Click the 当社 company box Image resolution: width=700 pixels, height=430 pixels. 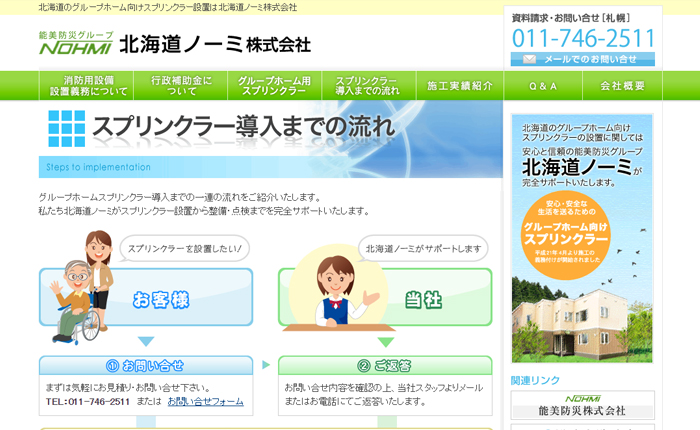point(385,297)
